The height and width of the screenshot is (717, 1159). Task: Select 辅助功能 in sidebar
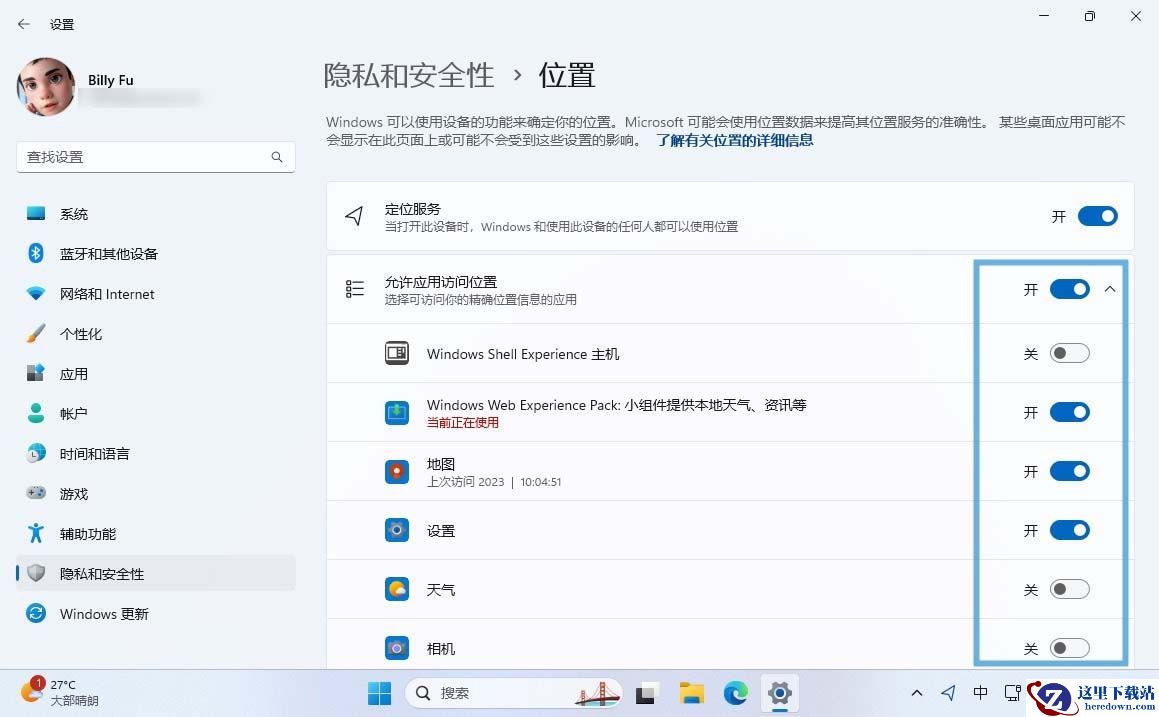click(x=155, y=533)
